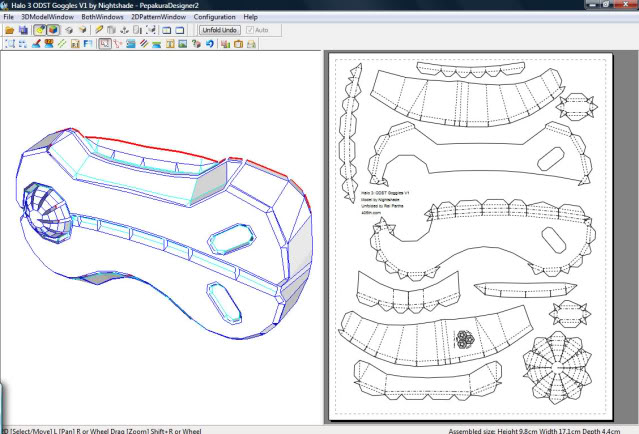This screenshot has width=639, height=434.
Task: Select the red join/disjoin nodes tool icon
Action: coord(118,44)
